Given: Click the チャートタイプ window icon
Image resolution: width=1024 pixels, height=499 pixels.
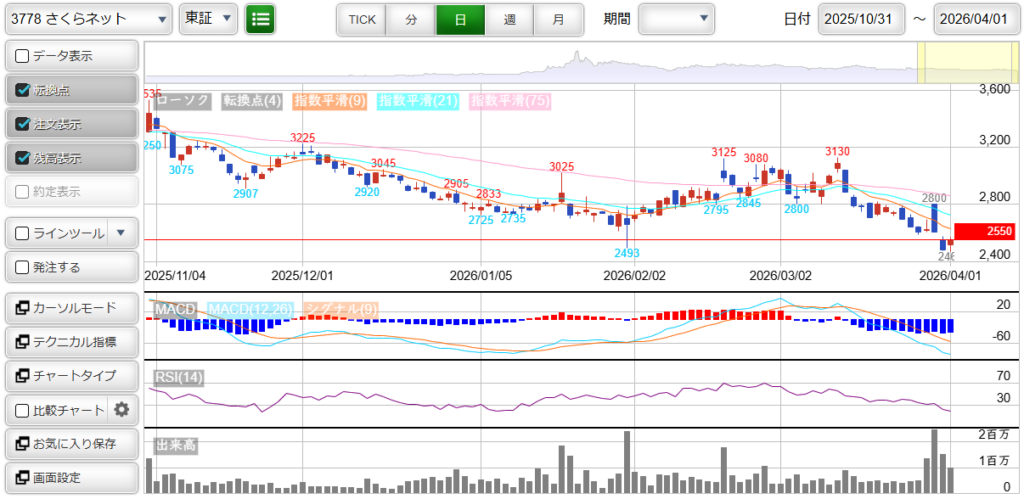Looking at the screenshot, I should [x=23, y=375].
